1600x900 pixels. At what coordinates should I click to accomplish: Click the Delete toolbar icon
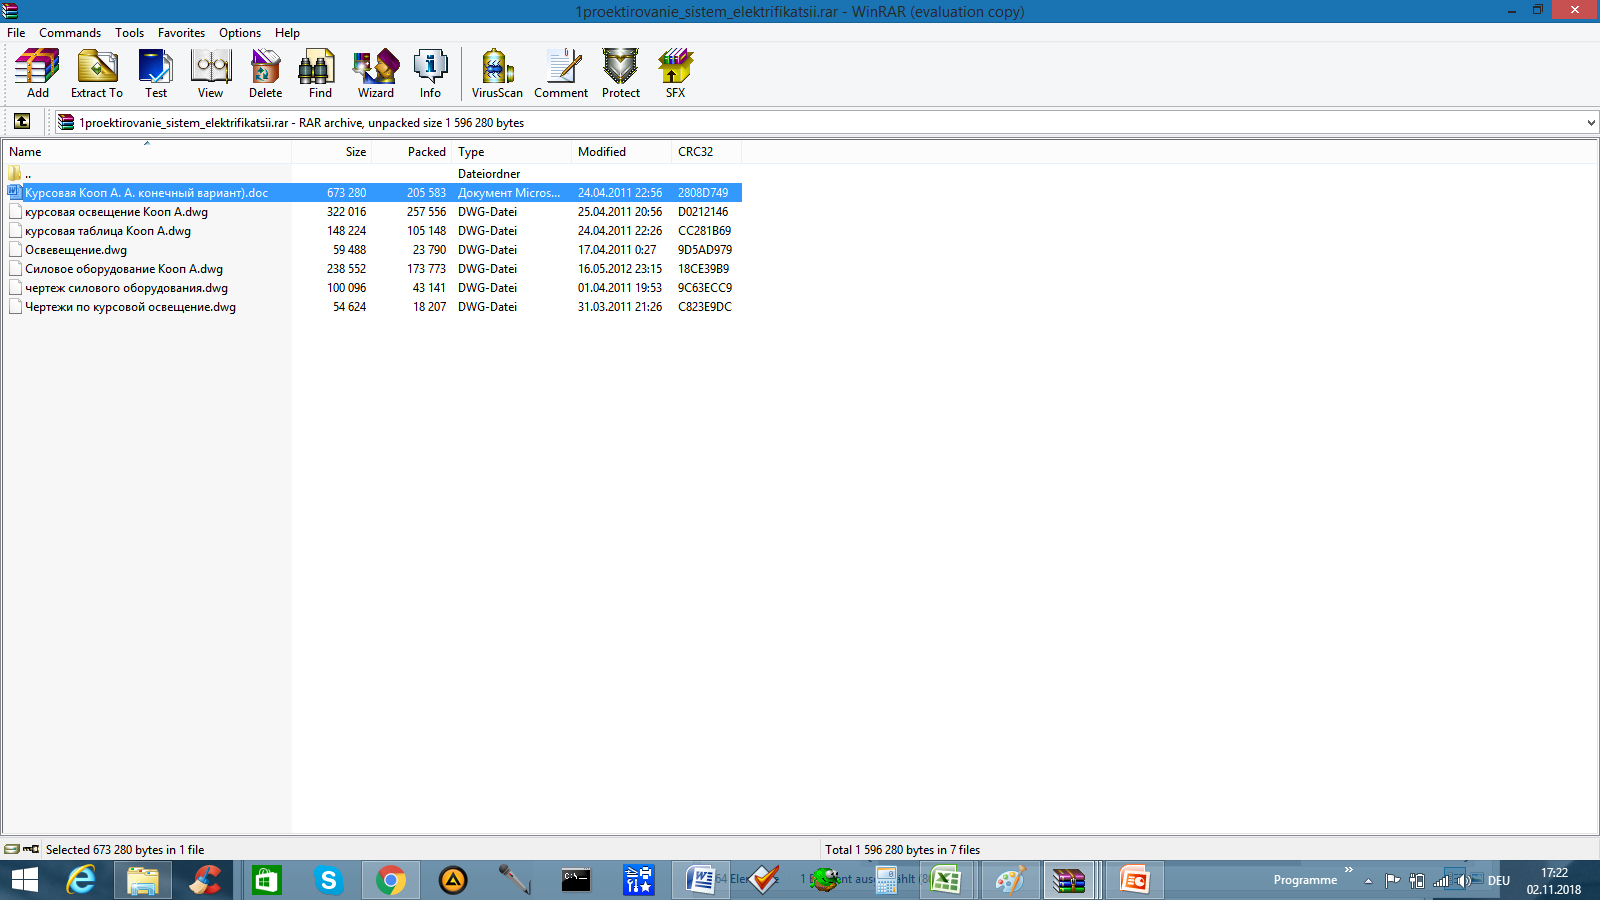(266, 74)
